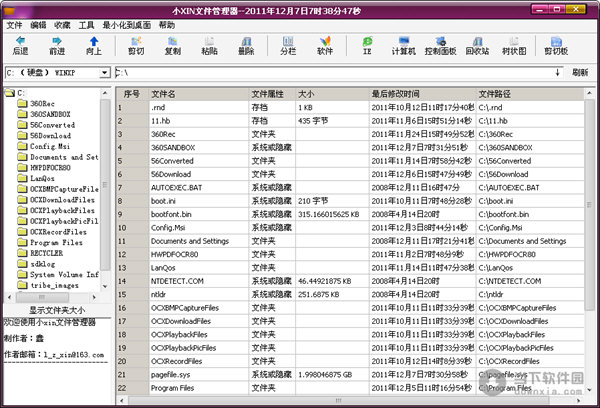The width and height of the screenshot is (600, 408).
Task: Click the 显示文件夹大小 button
Action: [56, 309]
